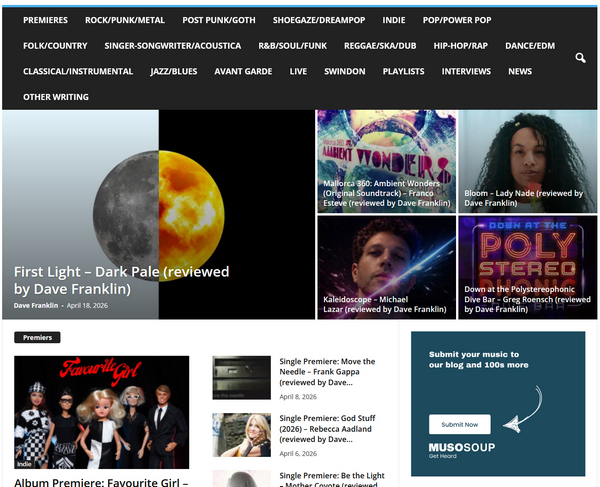Open the Bloom – Lady Nade review

point(527,160)
